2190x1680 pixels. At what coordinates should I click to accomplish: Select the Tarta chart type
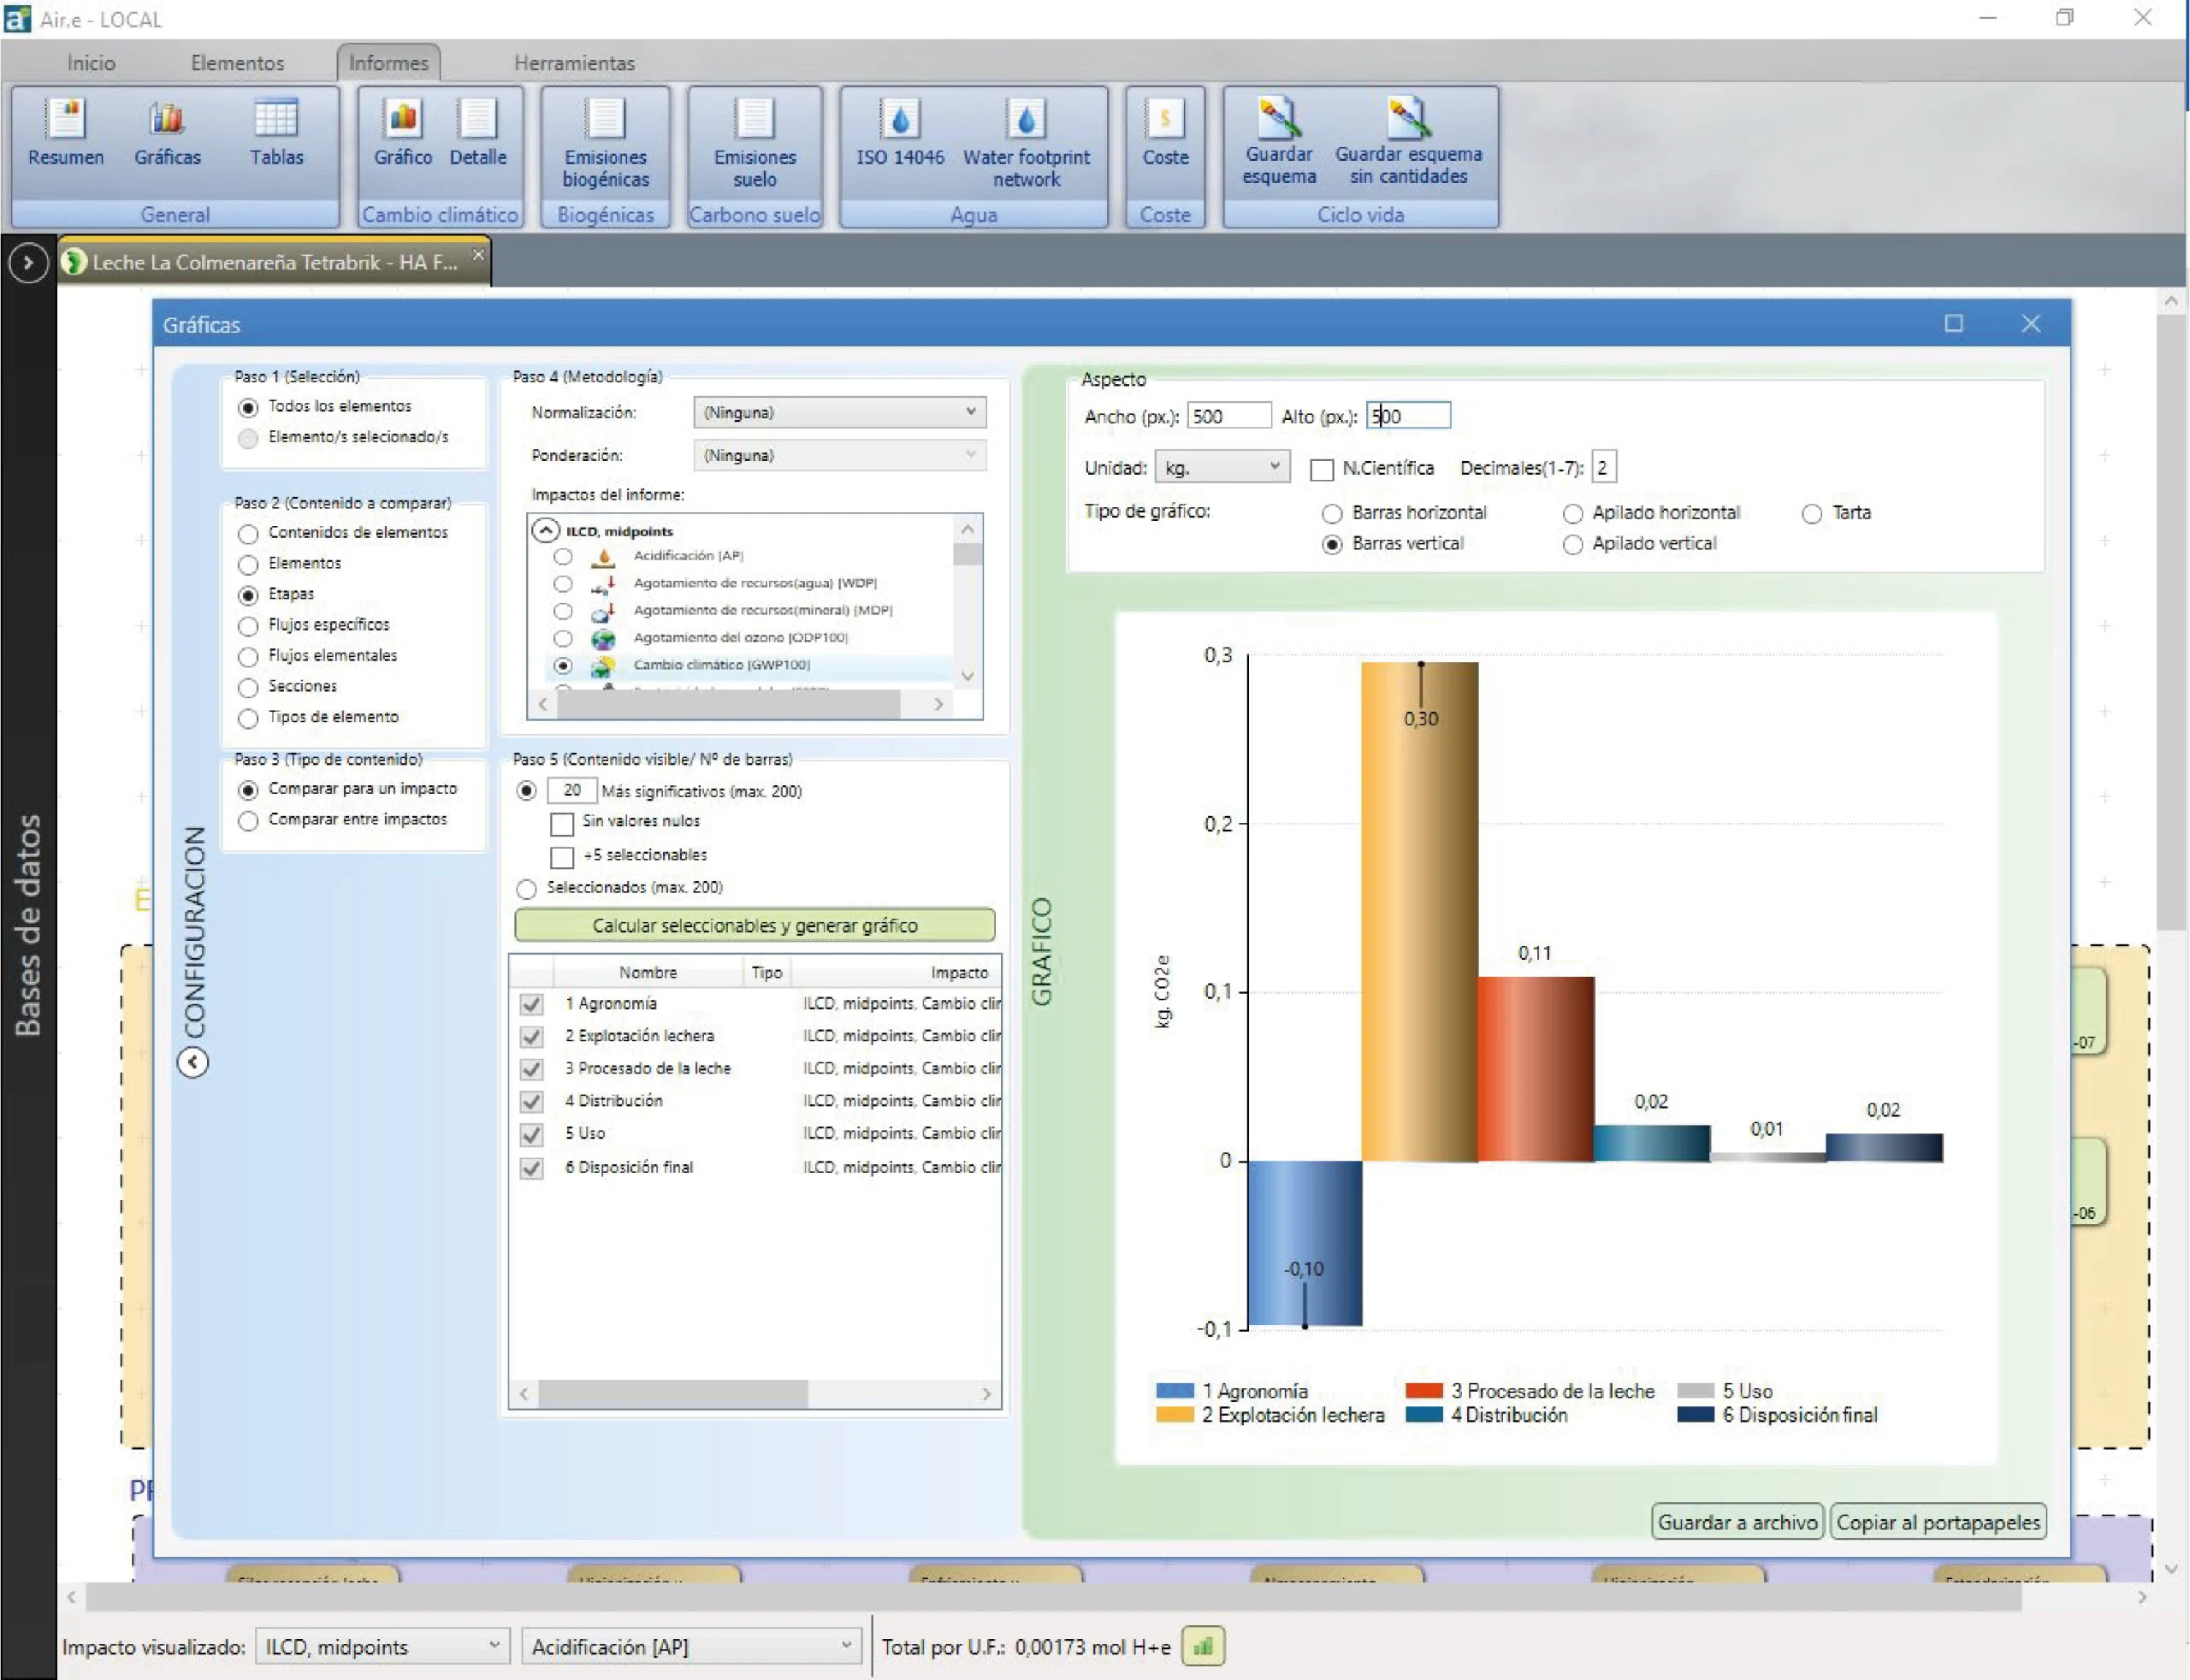pyautogui.click(x=1812, y=514)
